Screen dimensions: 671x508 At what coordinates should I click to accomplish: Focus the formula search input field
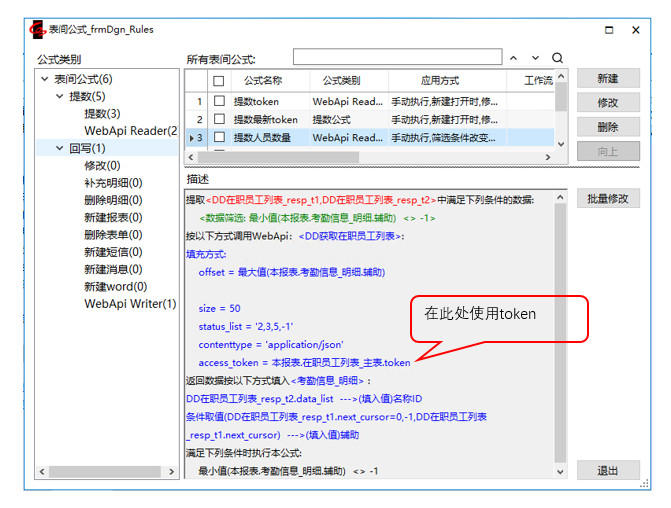coord(397,58)
